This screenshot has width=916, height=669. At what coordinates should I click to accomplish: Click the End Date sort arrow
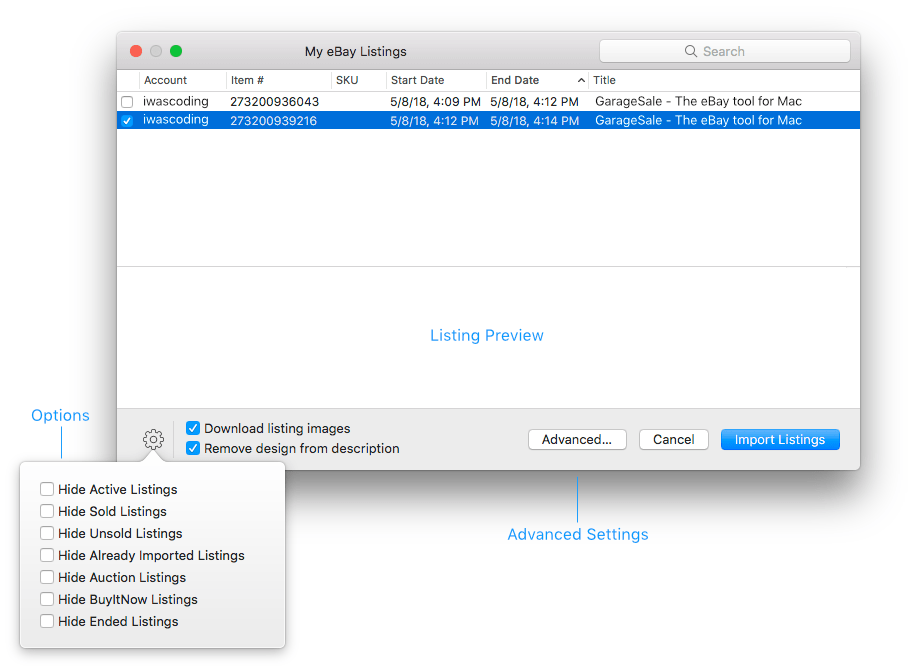[582, 80]
